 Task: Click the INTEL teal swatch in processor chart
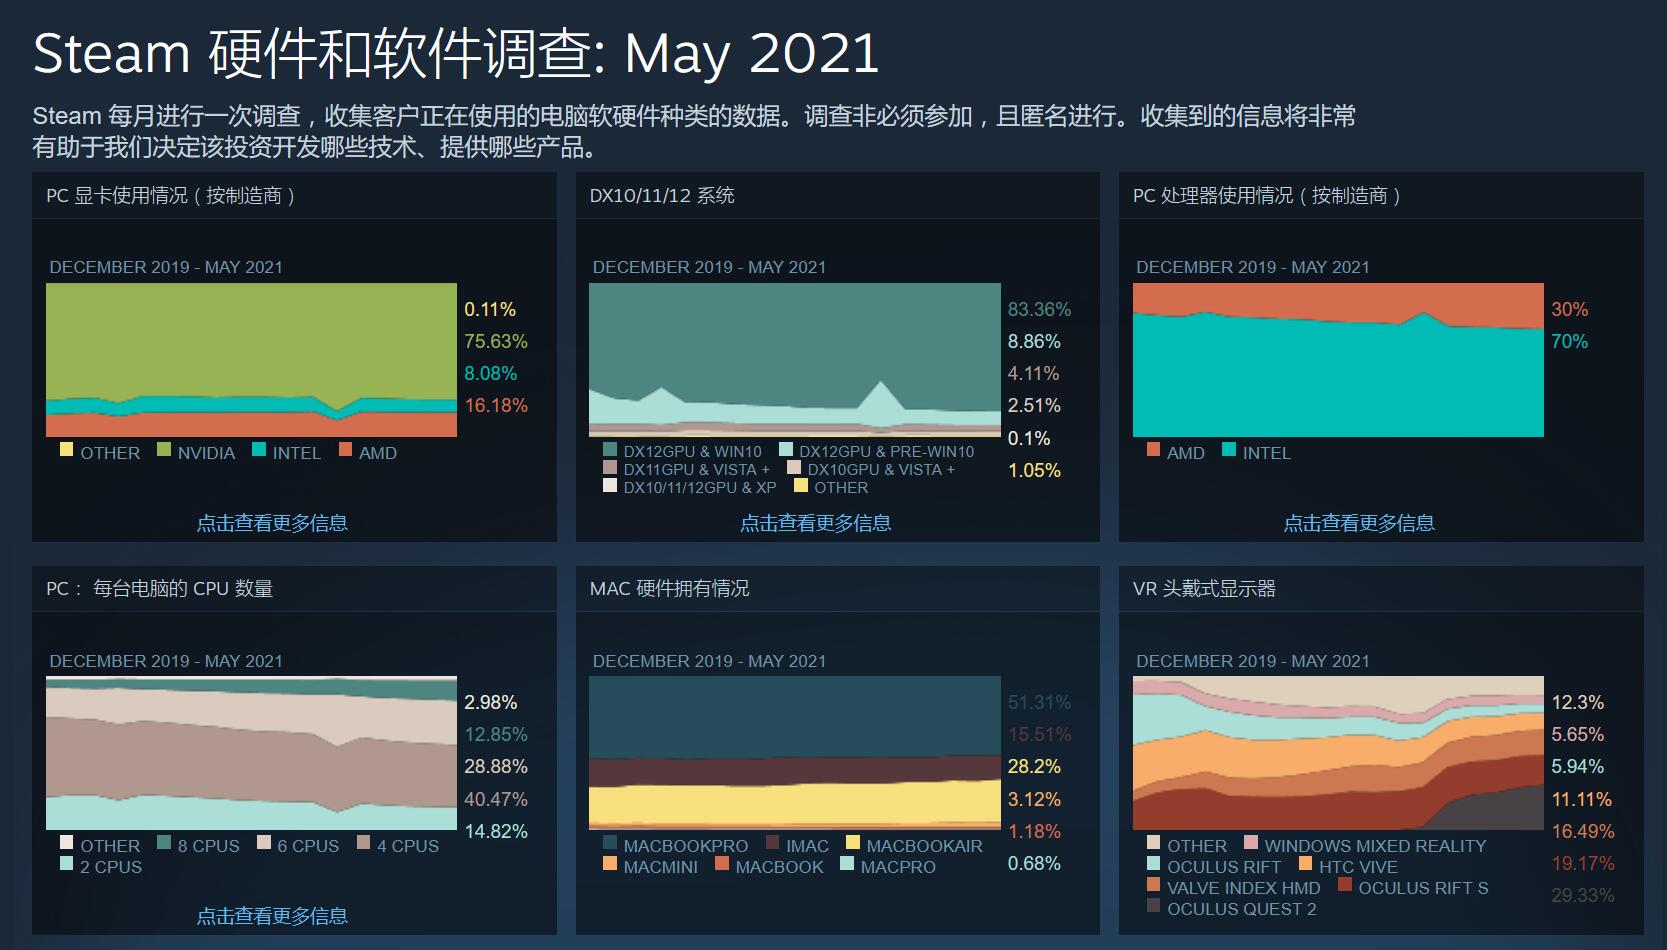click(x=1229, y=450)
